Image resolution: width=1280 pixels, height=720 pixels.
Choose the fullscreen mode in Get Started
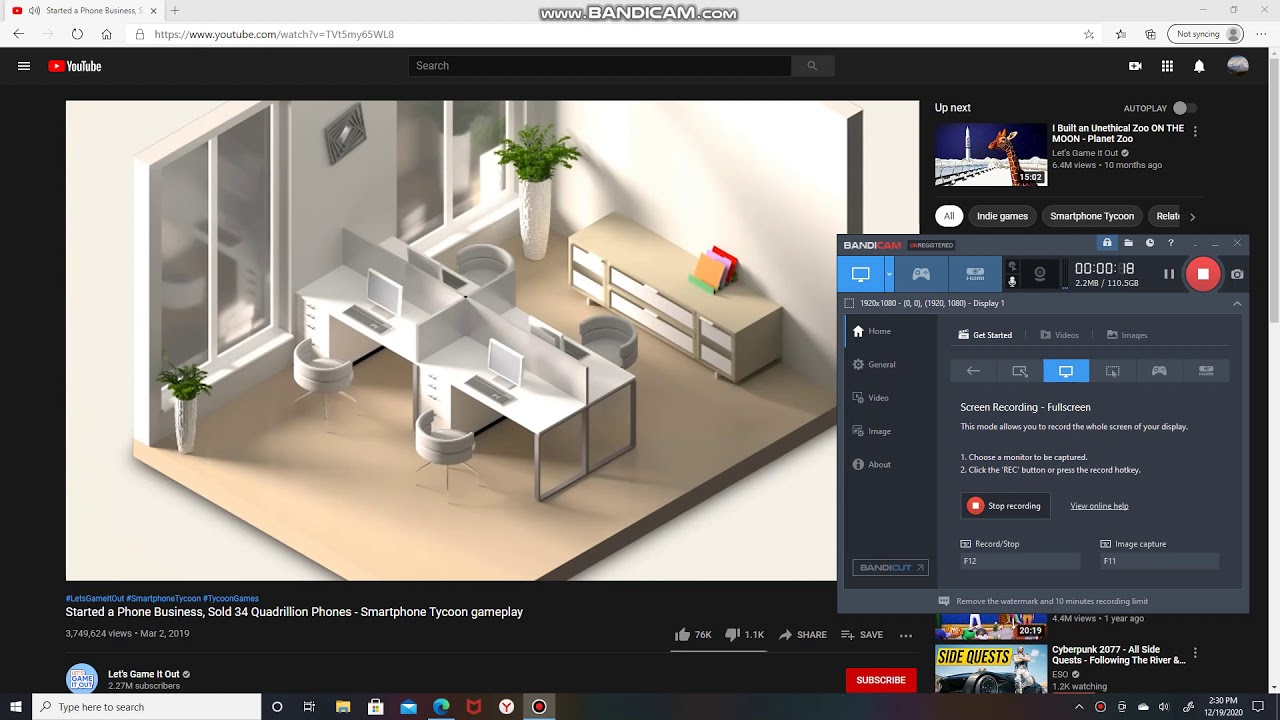pyautogui.click(x=1066, y=371)
